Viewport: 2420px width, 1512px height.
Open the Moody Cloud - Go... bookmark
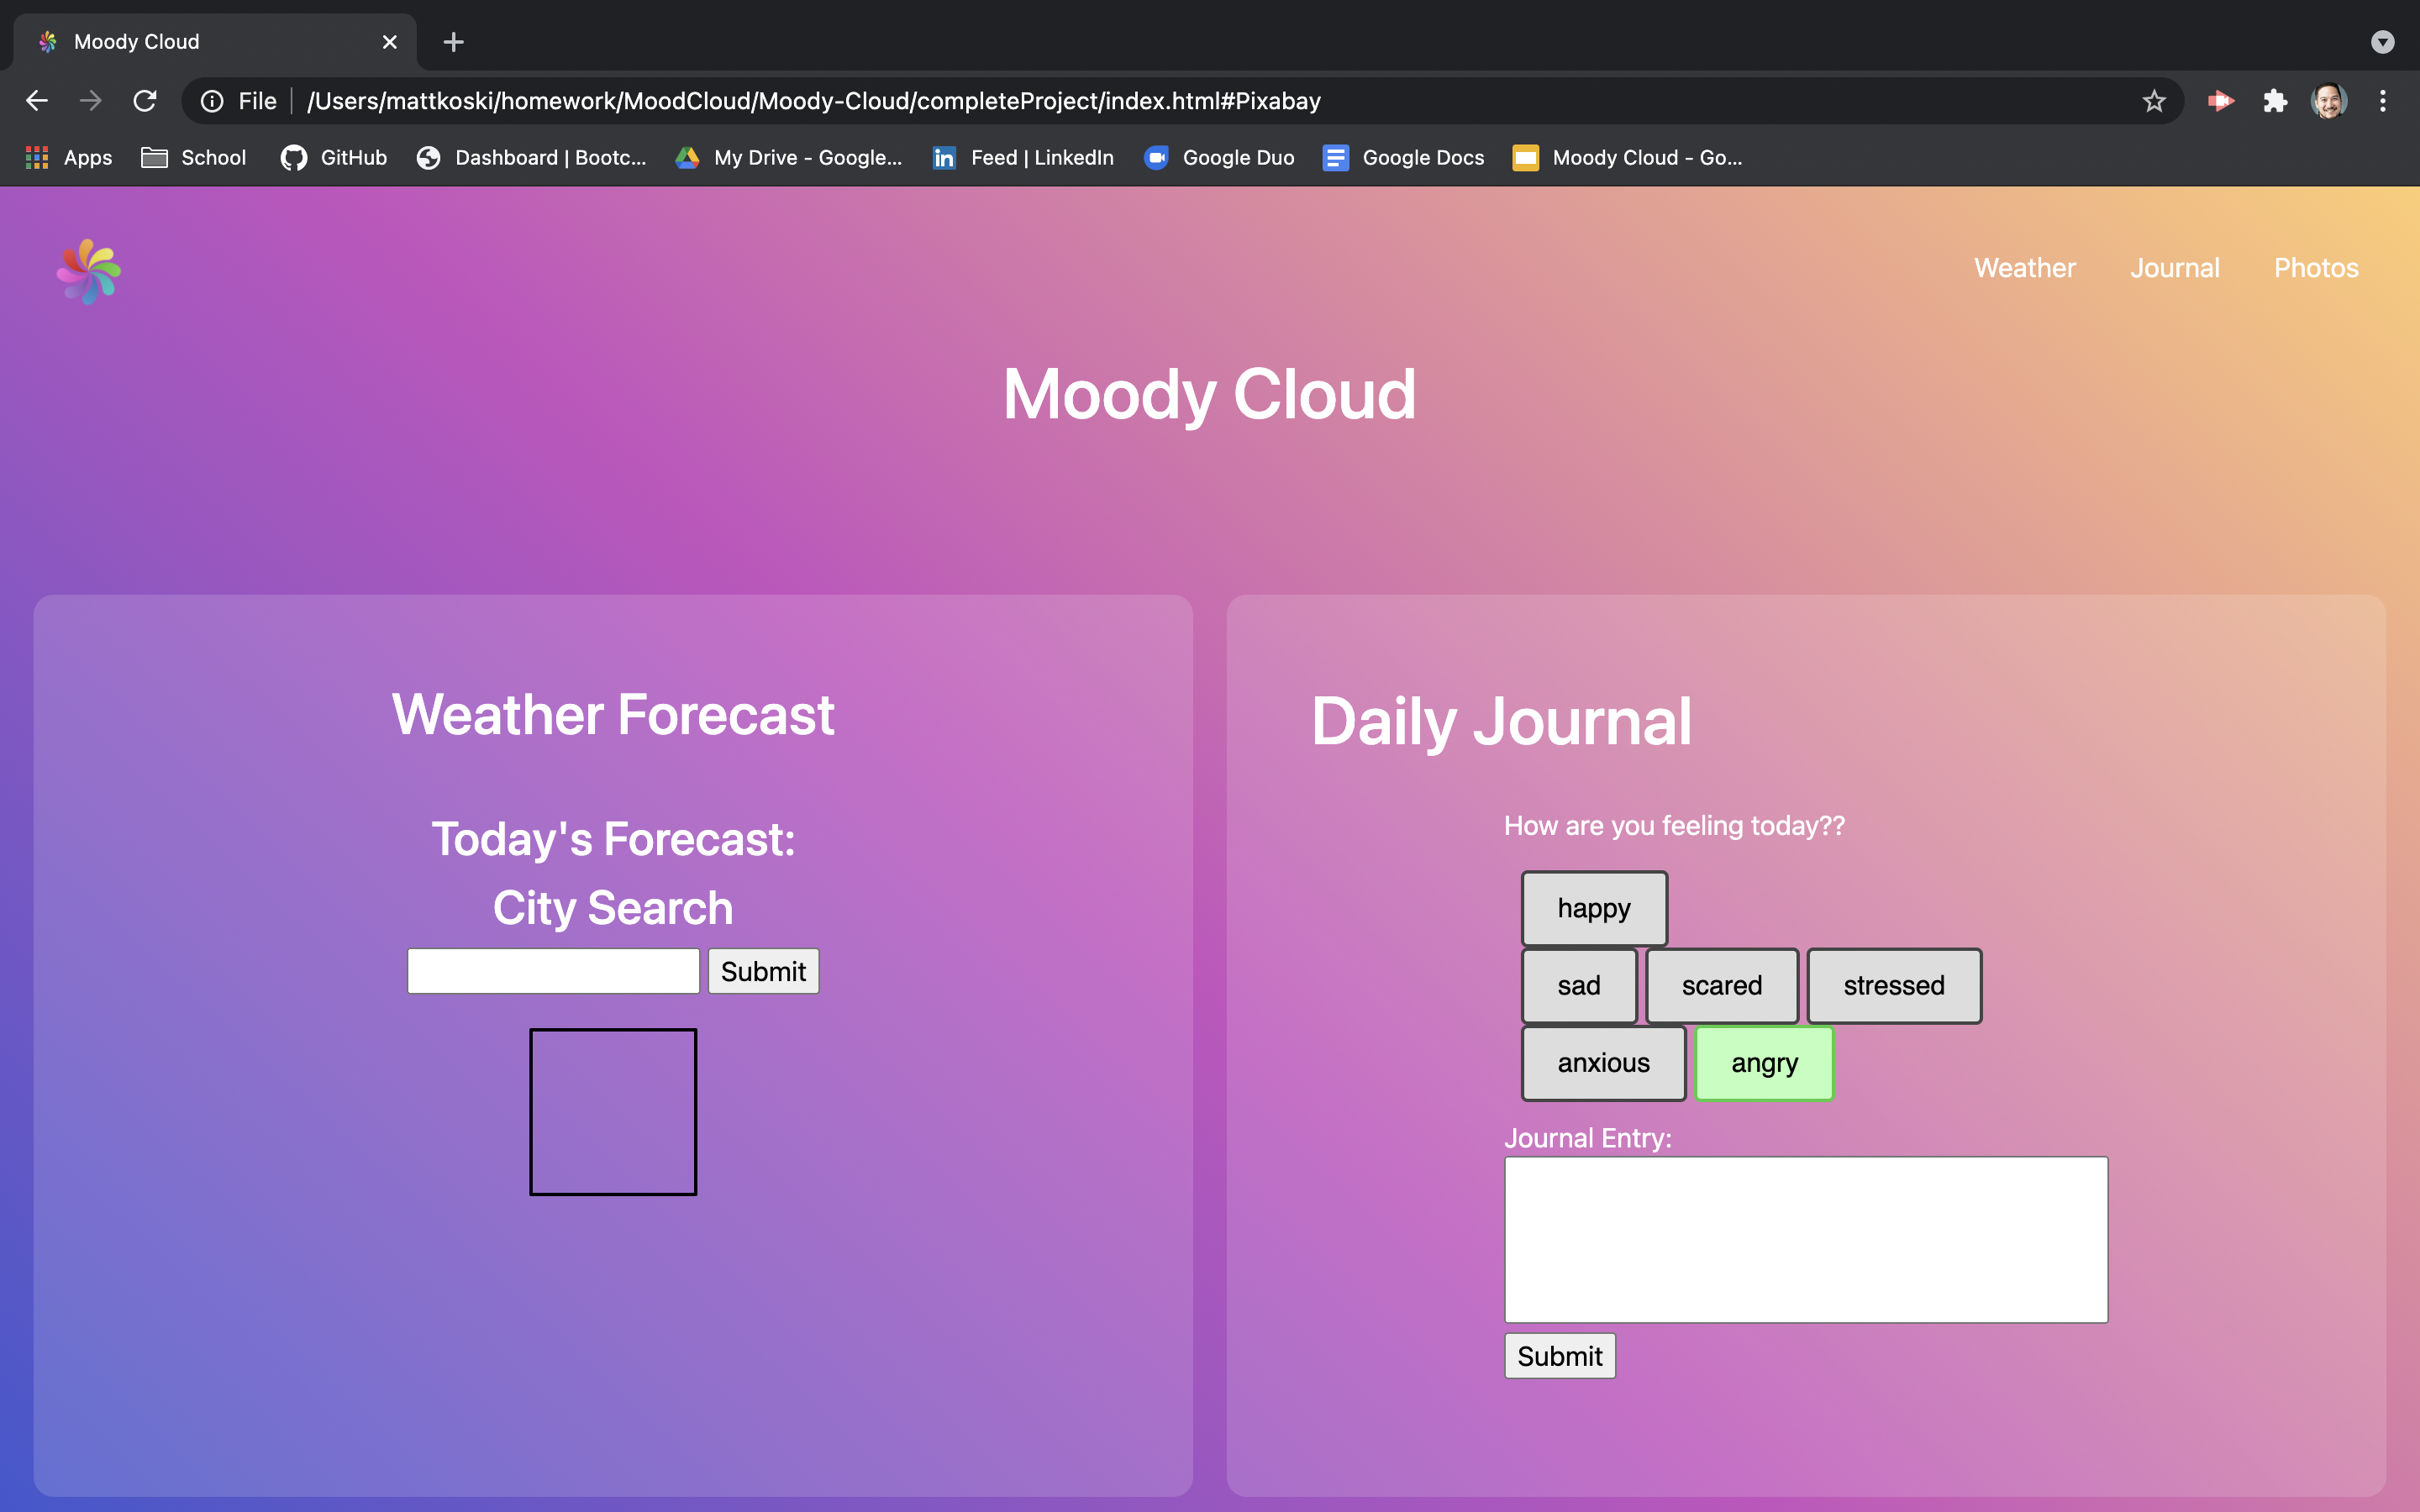1627,158
